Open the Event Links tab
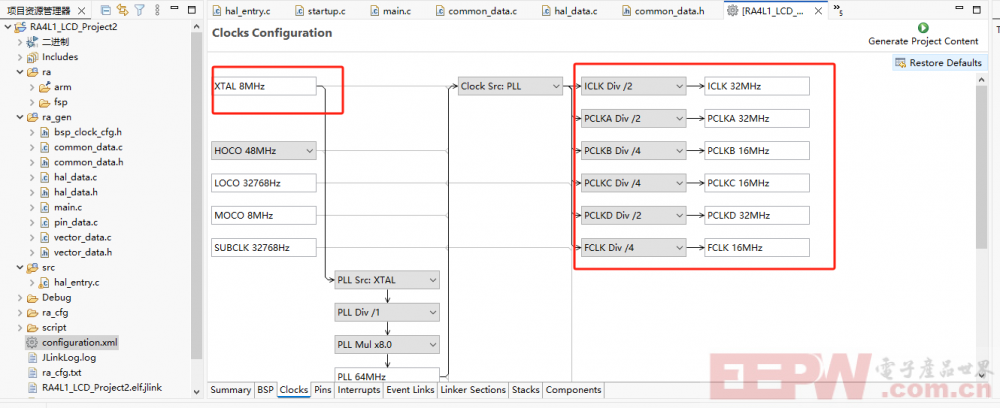The width and height of the screenshot is (1000, 408). tap(411, 390)
